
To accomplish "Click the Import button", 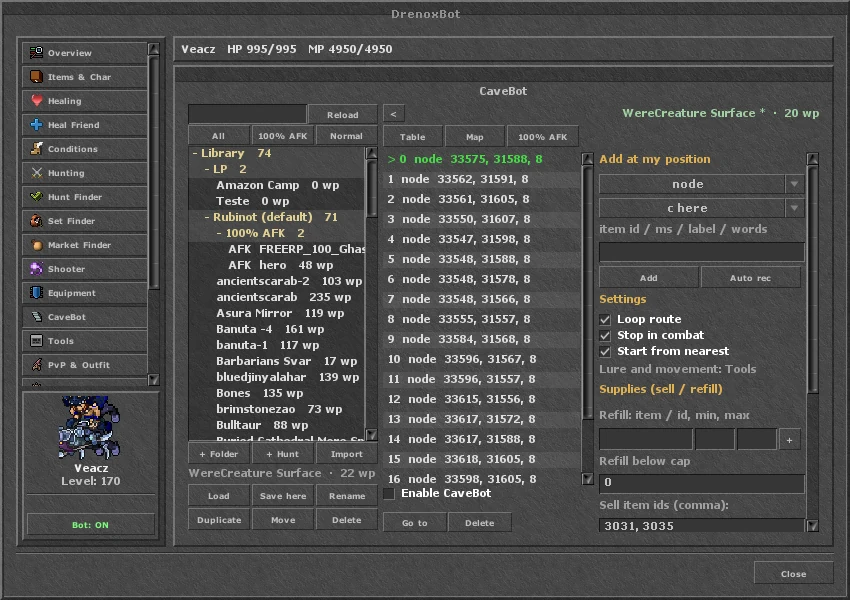I will click(346, 454).
